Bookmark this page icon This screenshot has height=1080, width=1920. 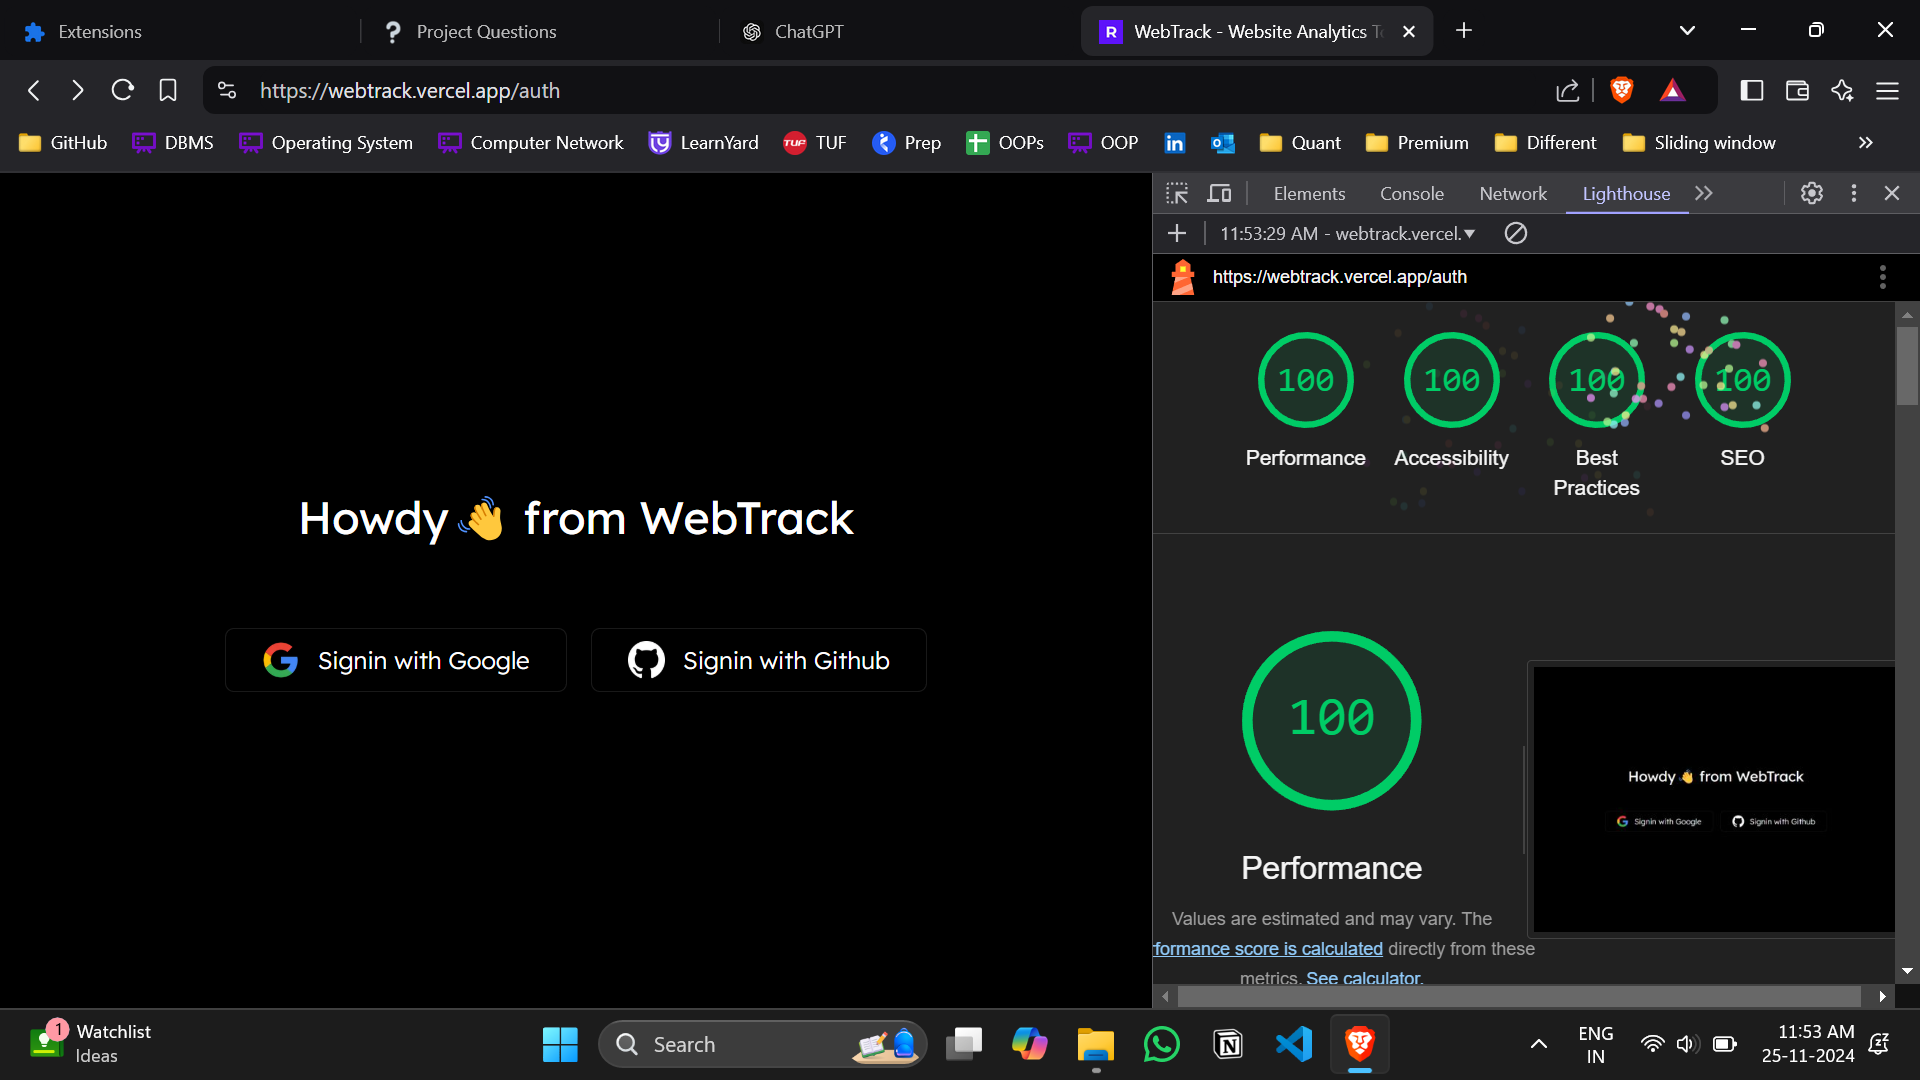(x=168, y=91)
